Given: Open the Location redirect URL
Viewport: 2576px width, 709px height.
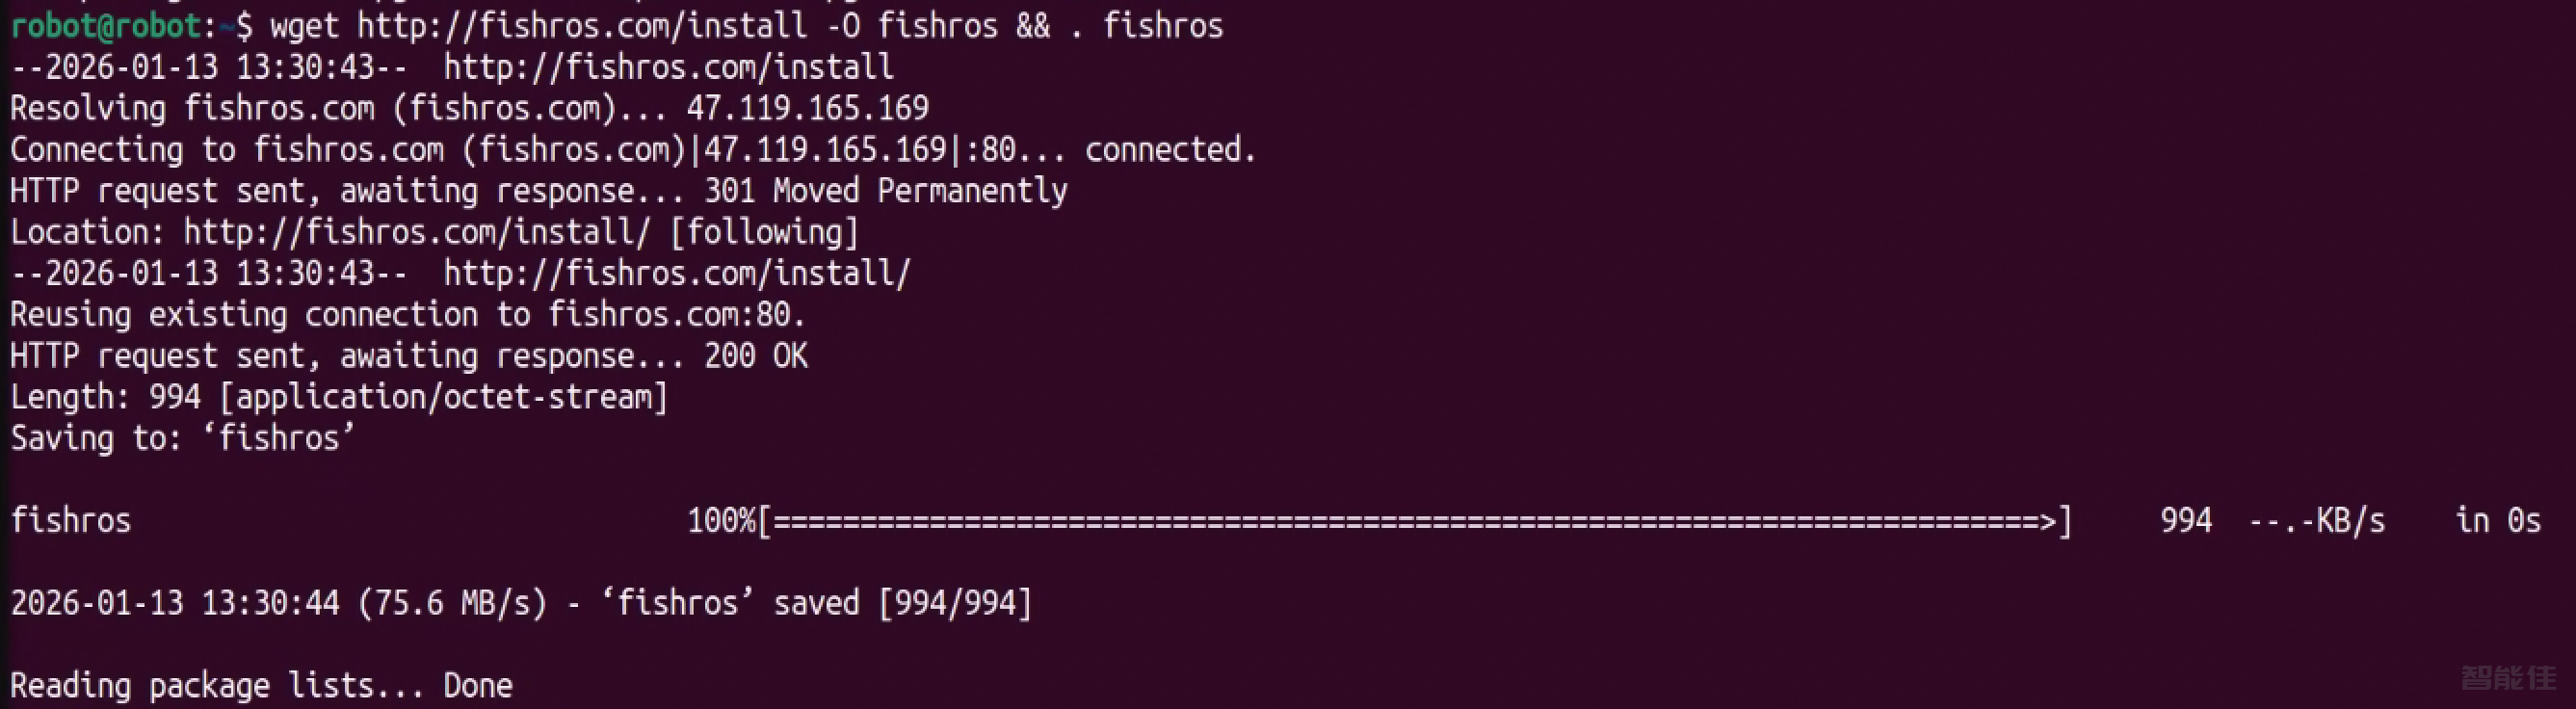Looking at the screenshot, I should pyautogui.click(x=416, y=232).
